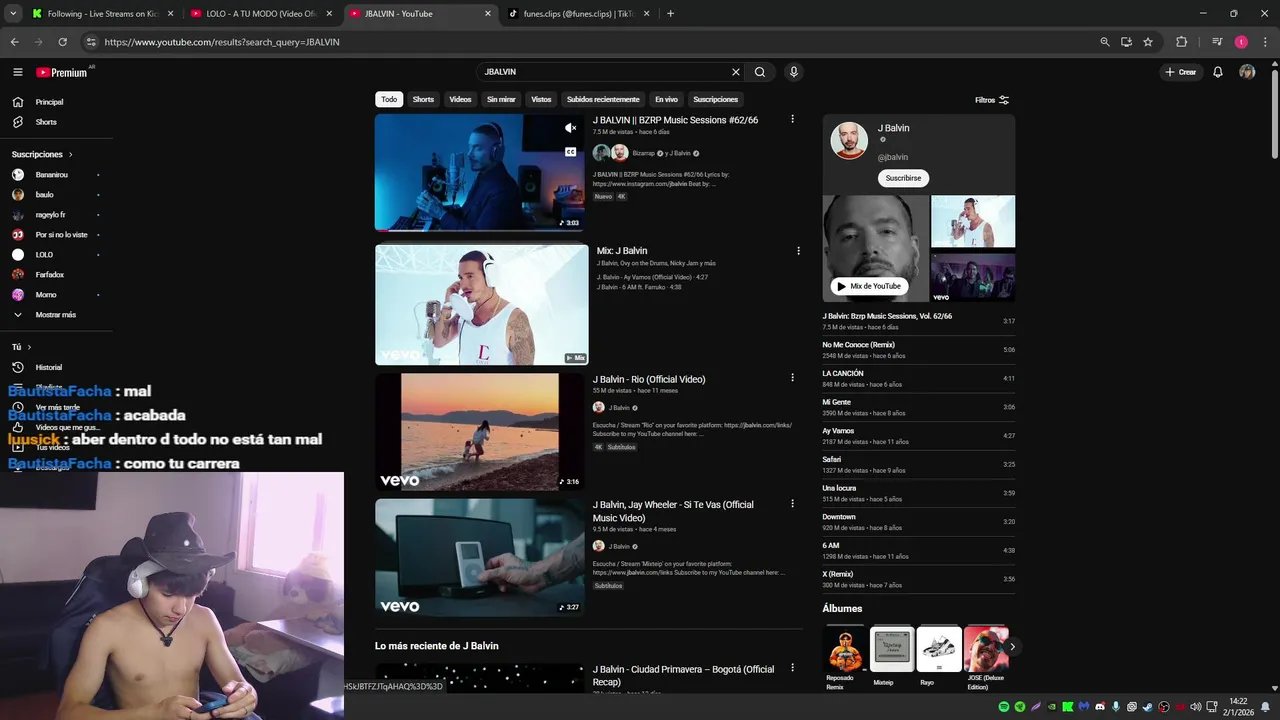
Task: Open the NVIDIA tray icon
Action: tap(1051, 707)
